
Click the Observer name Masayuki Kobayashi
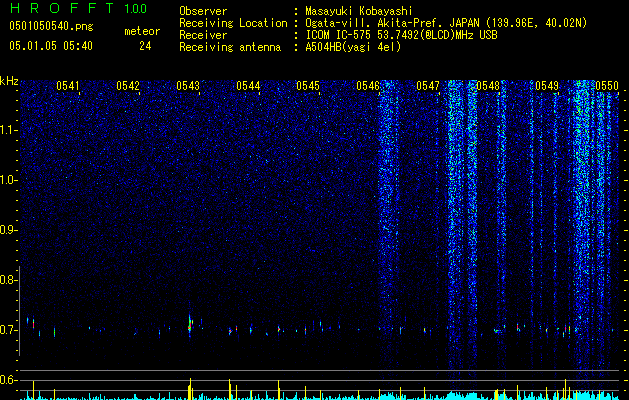coord(359,11)
